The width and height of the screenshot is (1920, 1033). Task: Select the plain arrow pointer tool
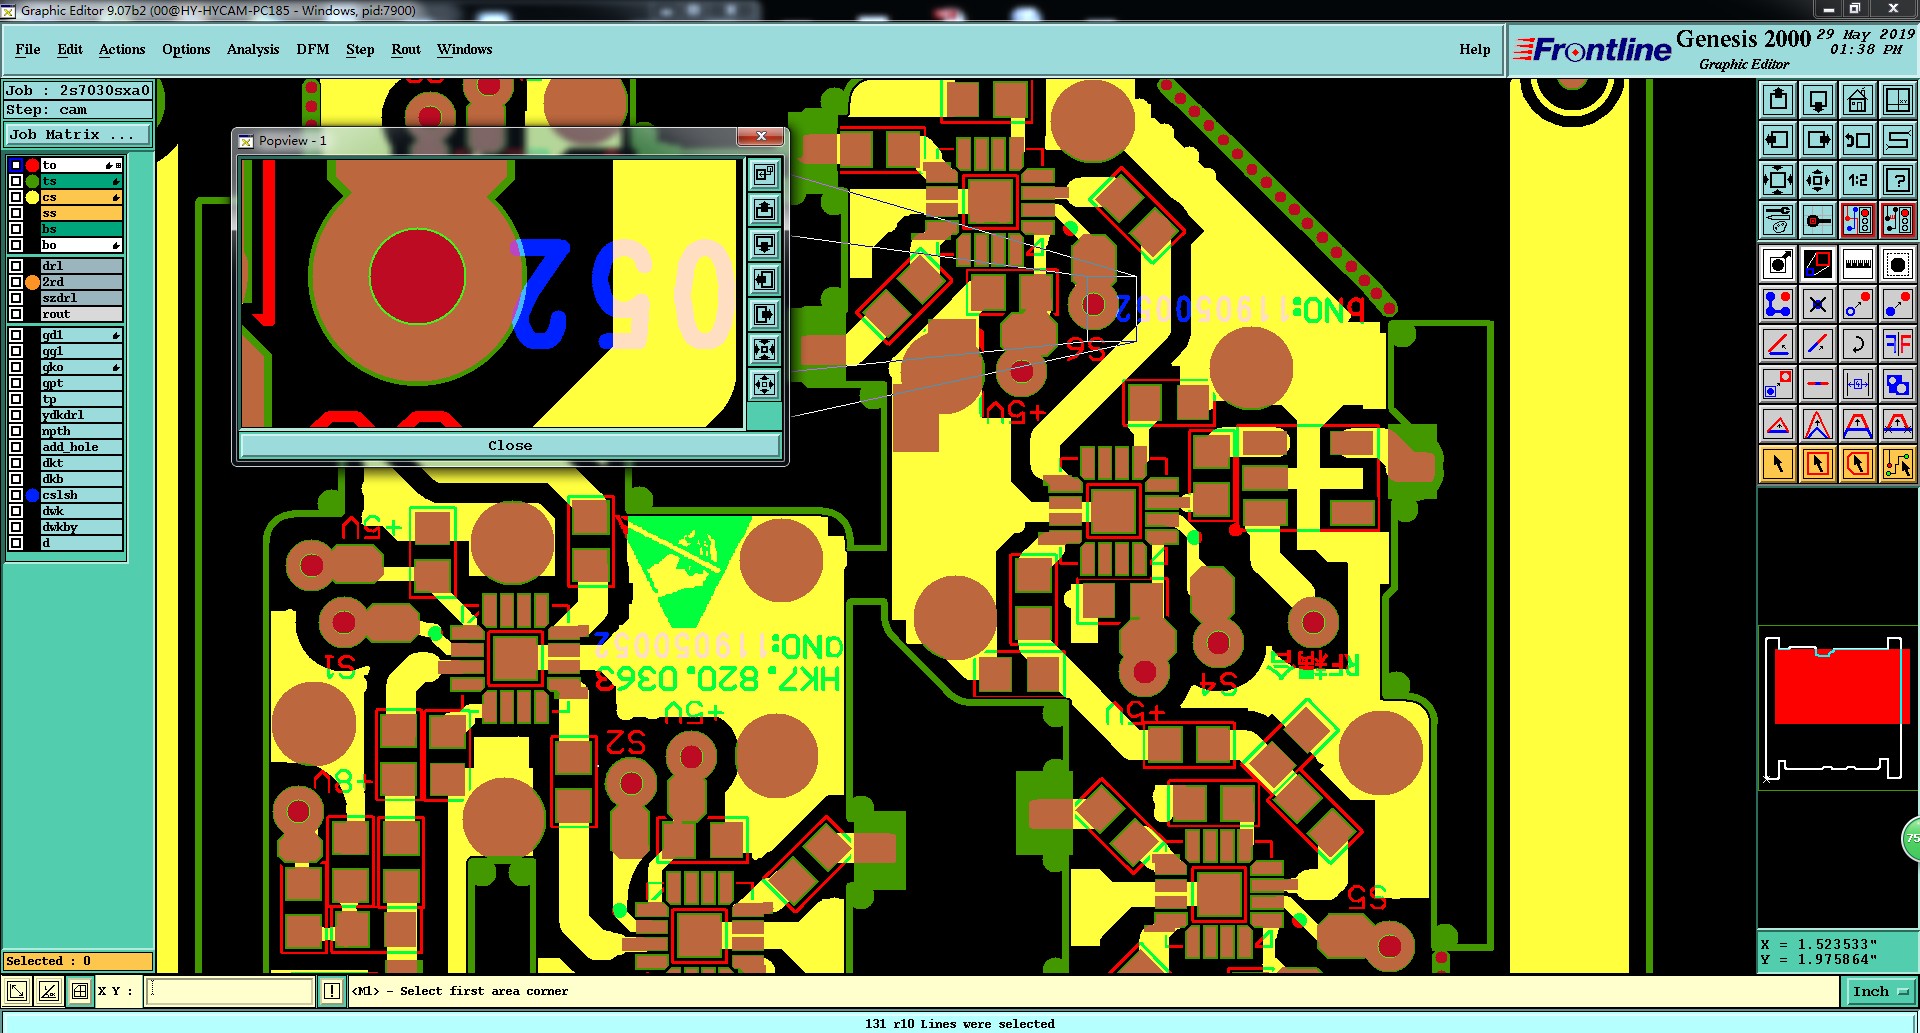pos(1778,464)
